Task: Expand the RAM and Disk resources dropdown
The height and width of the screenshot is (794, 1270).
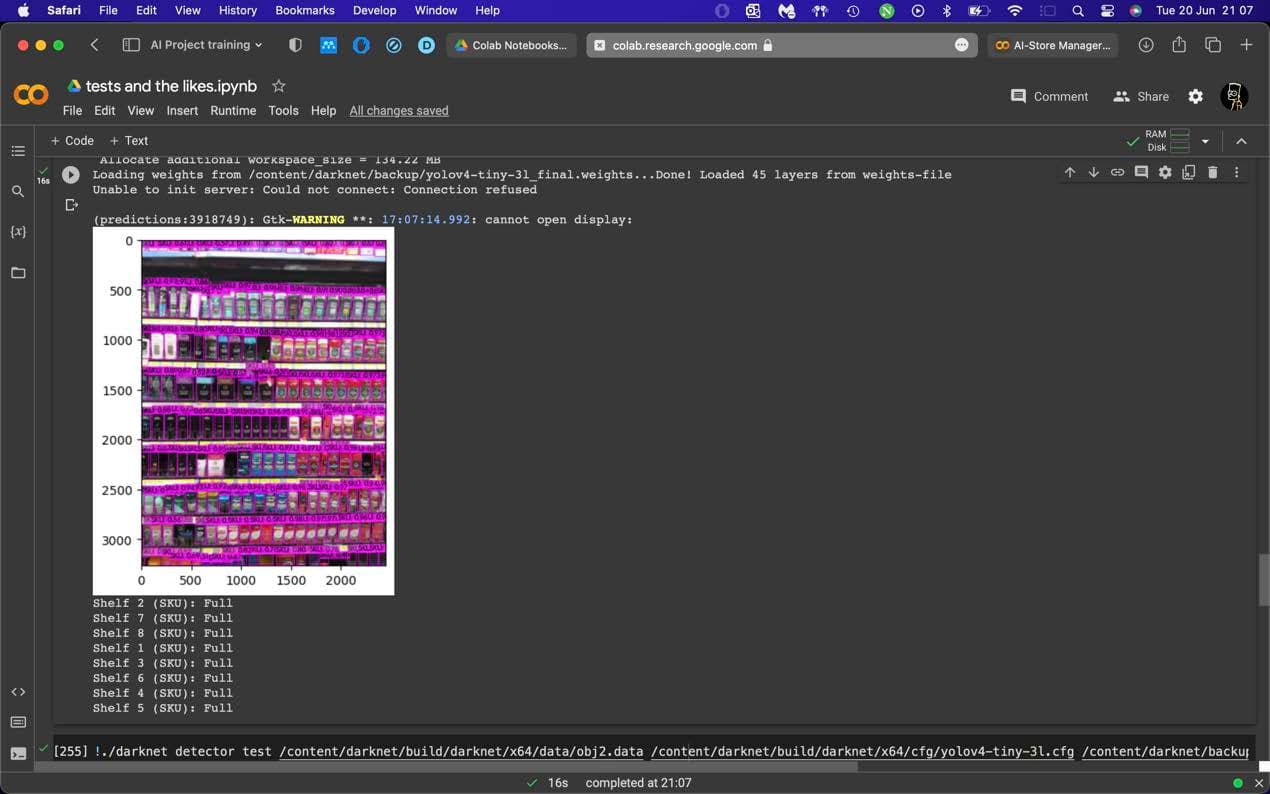Action: pos(1205,141)
